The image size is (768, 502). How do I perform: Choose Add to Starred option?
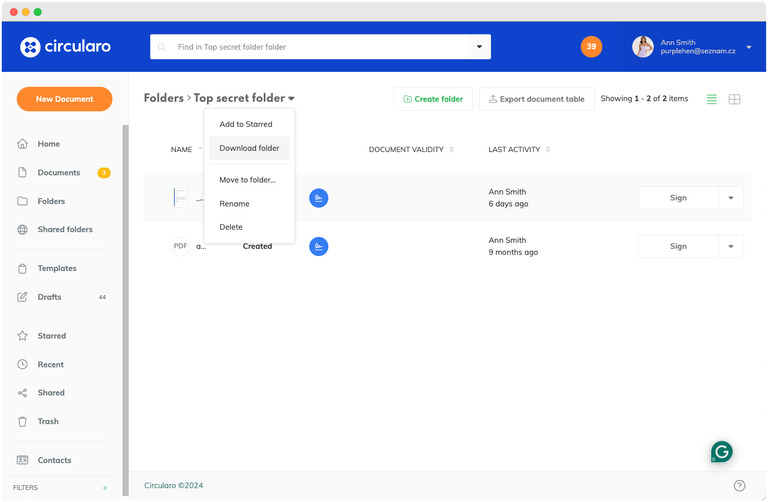point(245,124)
